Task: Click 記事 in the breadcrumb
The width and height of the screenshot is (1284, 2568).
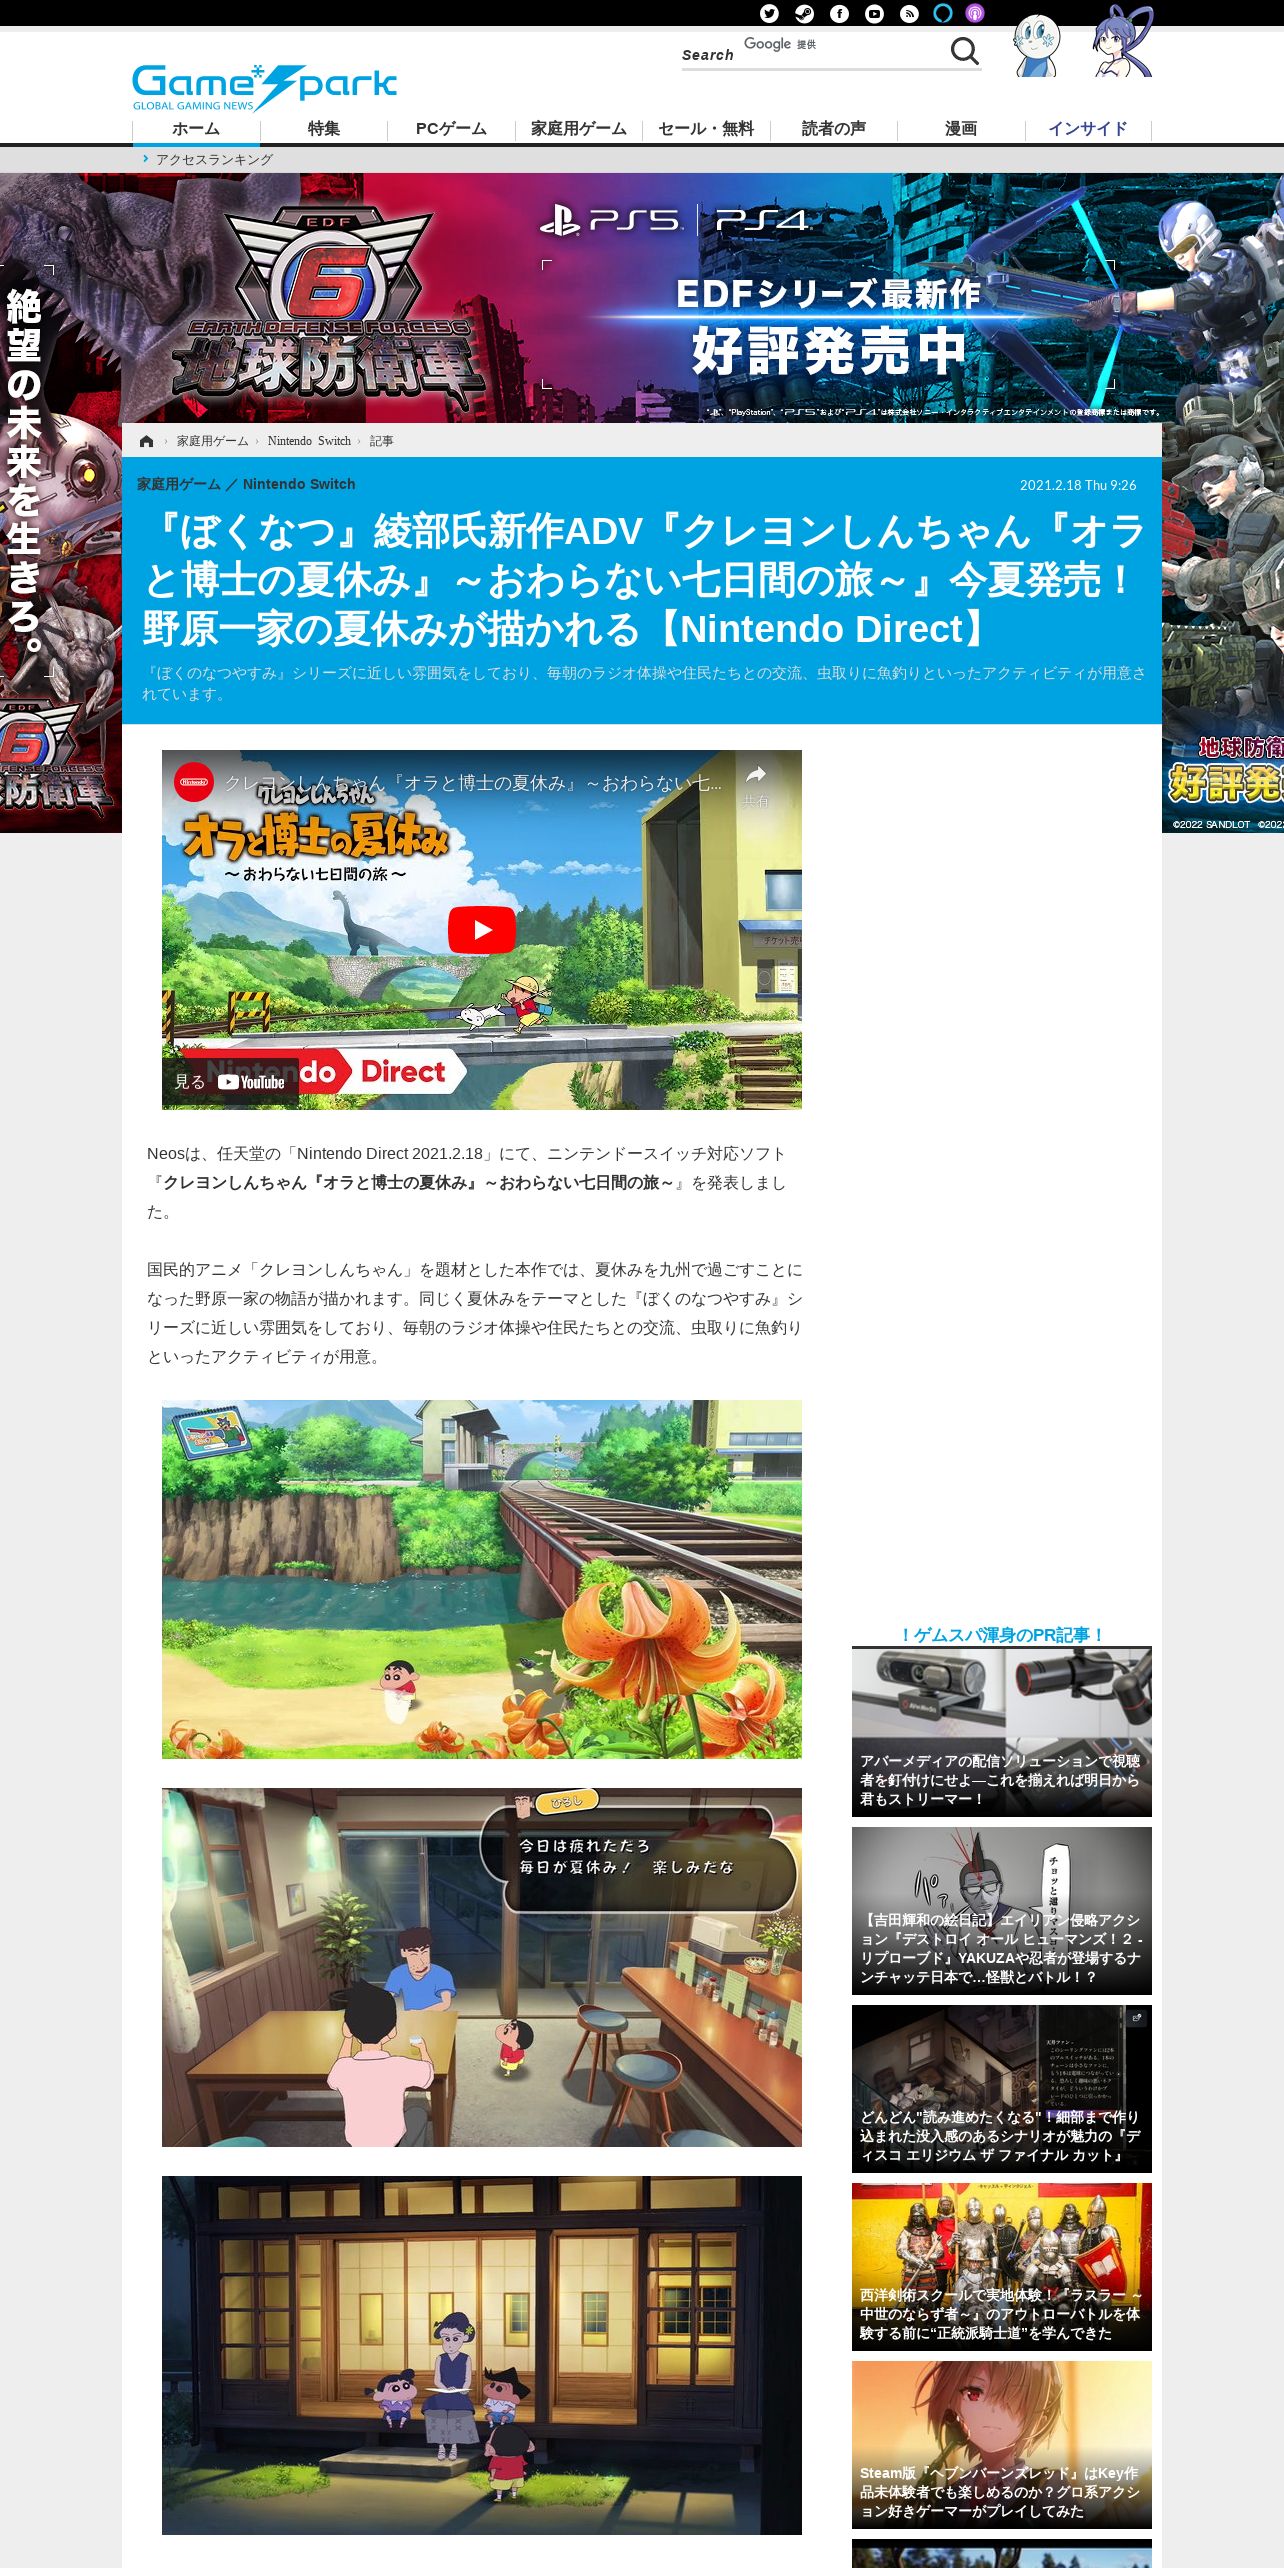Action: 381,441
